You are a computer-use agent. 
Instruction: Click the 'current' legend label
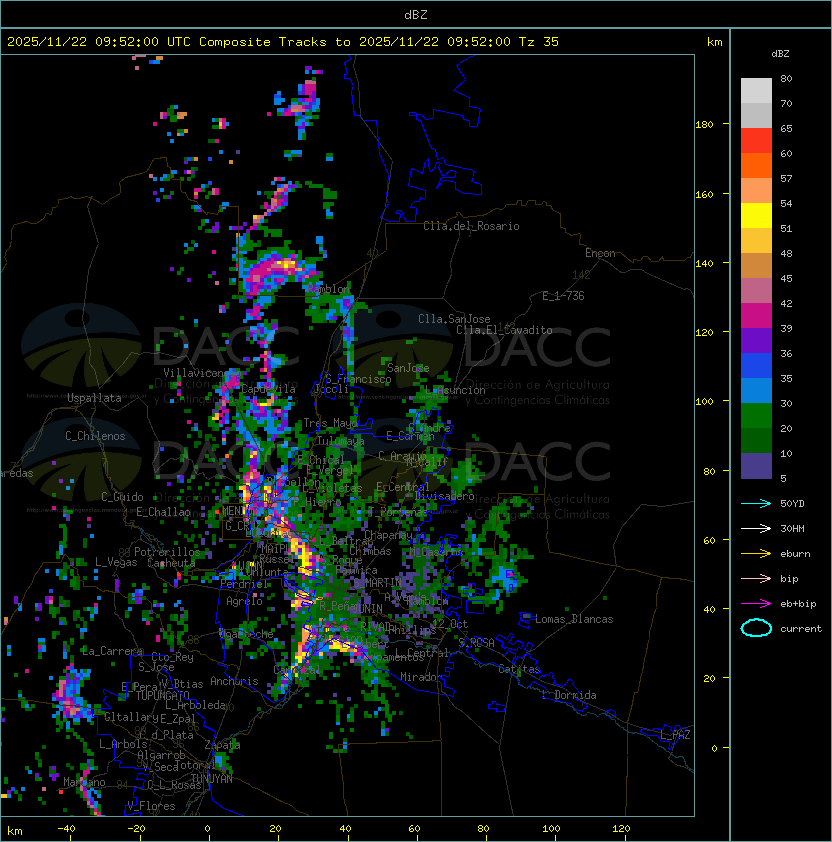pos(801,629)
